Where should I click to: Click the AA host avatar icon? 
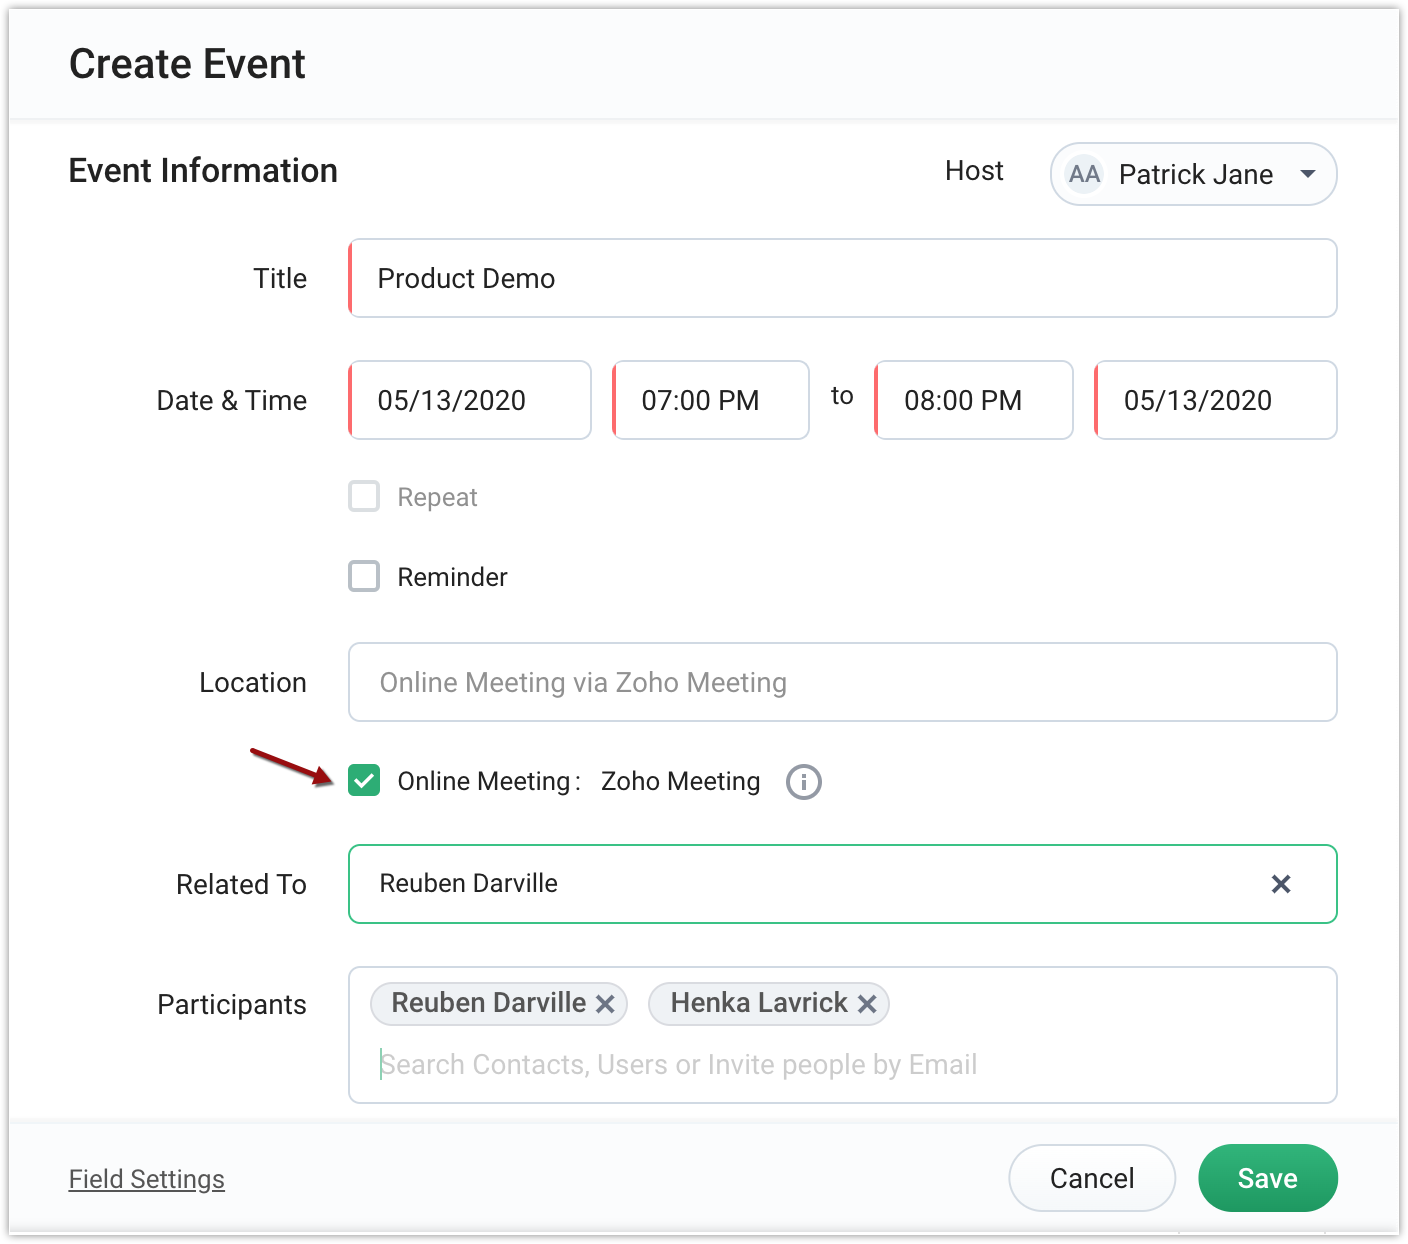tap(1084, 174)
